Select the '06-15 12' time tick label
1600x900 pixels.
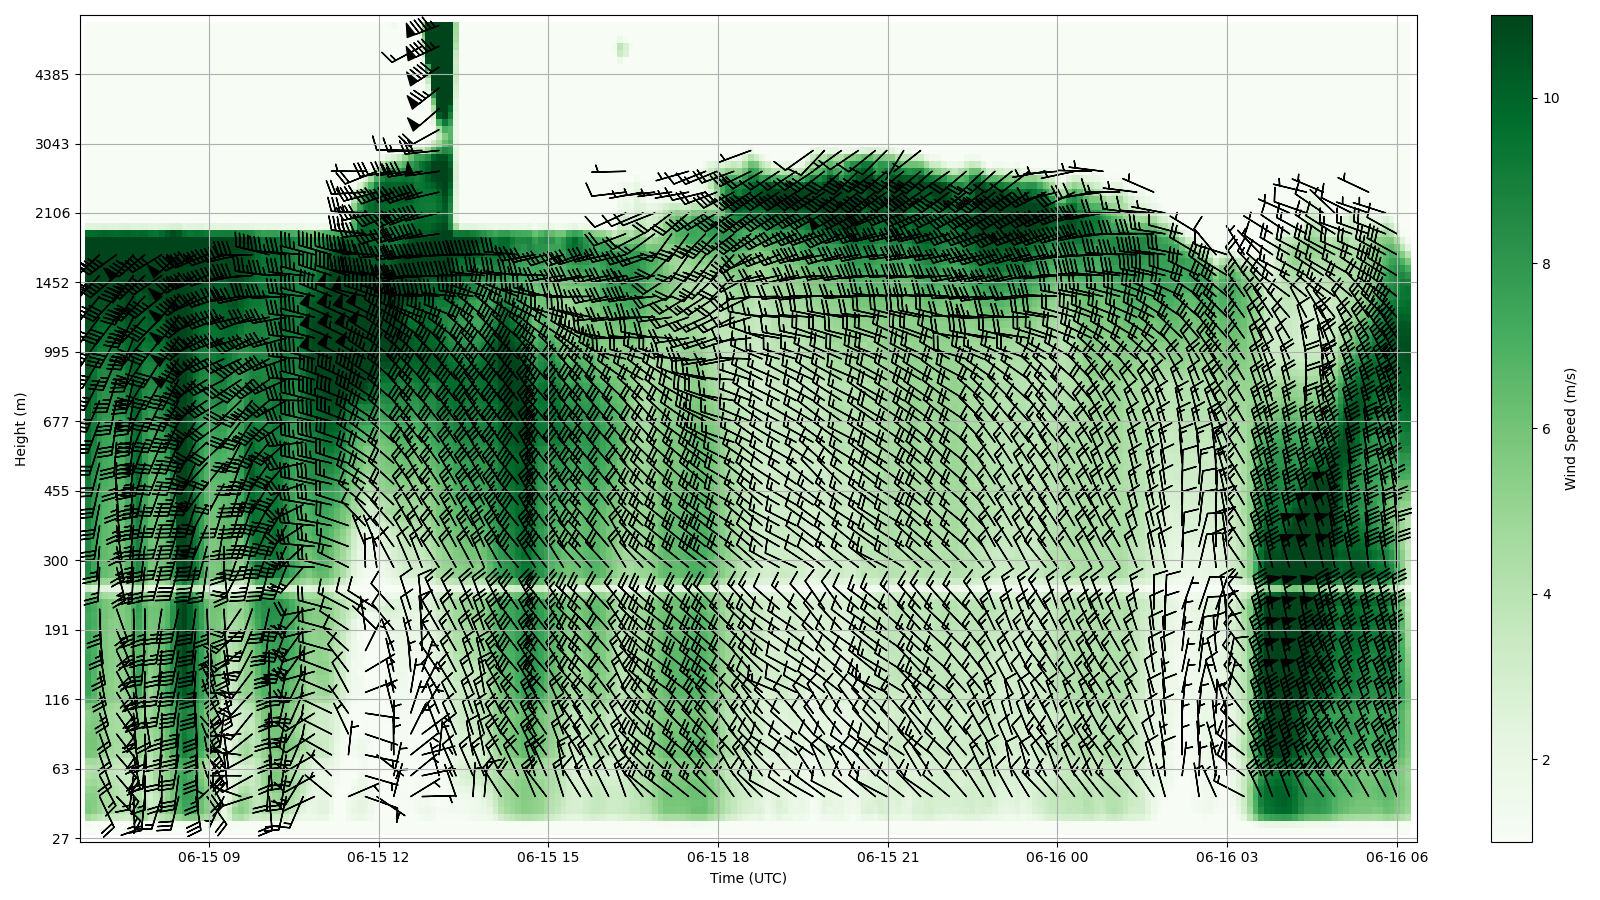coord(379,857)
